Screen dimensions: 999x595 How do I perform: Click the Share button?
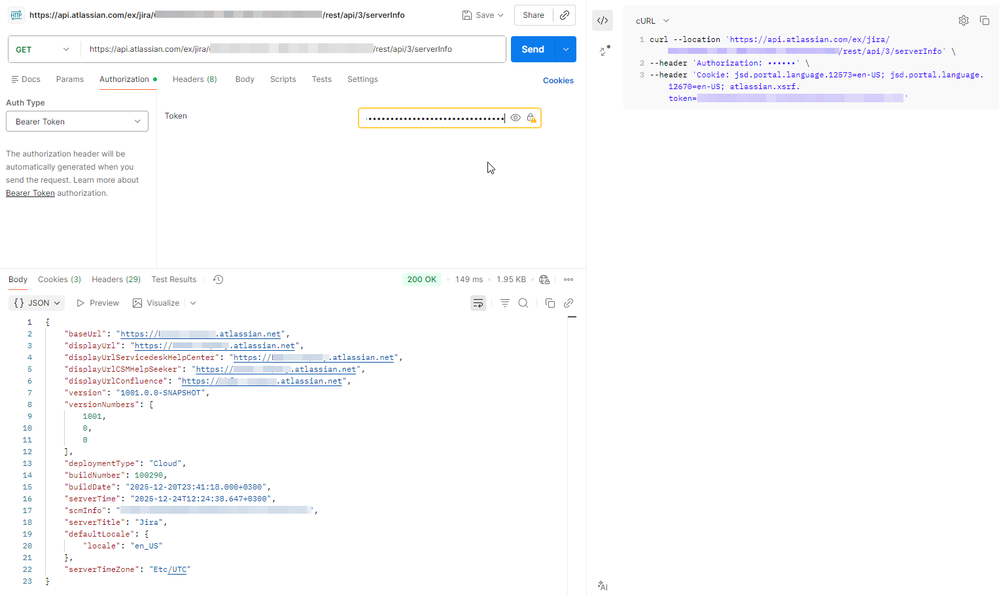pyautogui.click(x=533, y=15)
